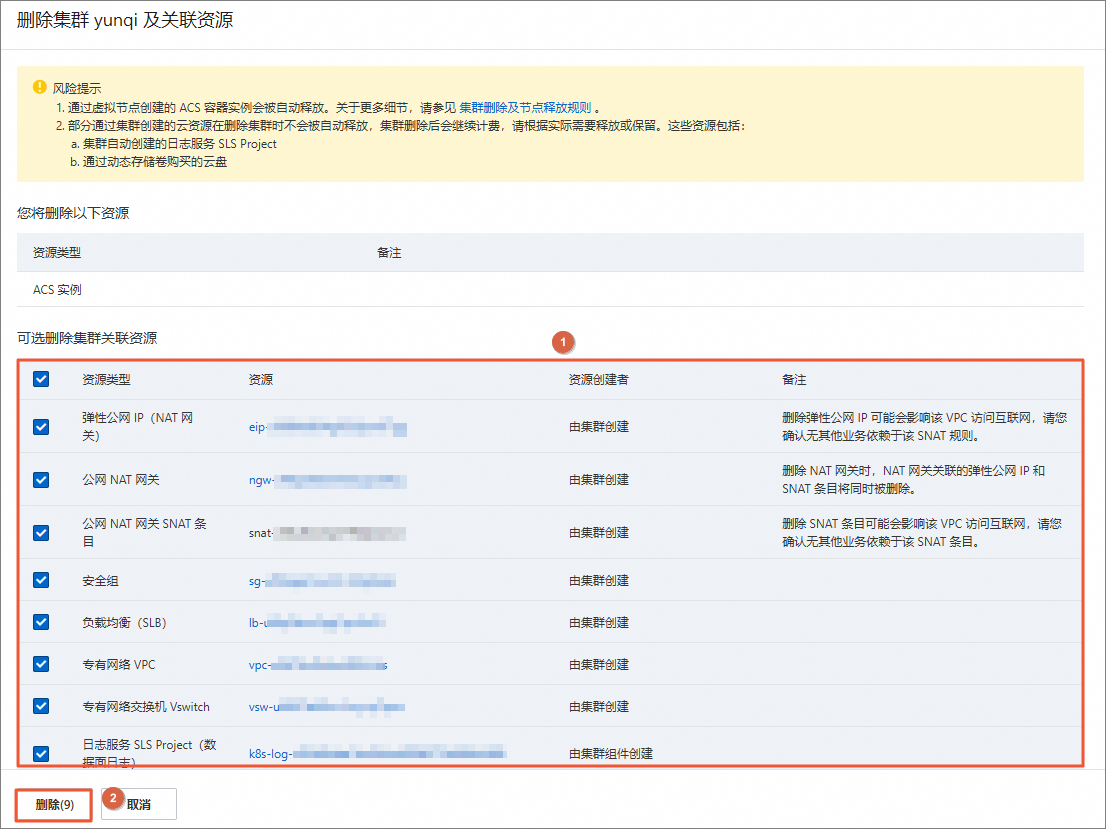Uncheck the 专有网络 VPC checkbox
This screenshot has width=1106, height=829.
pyautogui.click(x=41, y=664)
